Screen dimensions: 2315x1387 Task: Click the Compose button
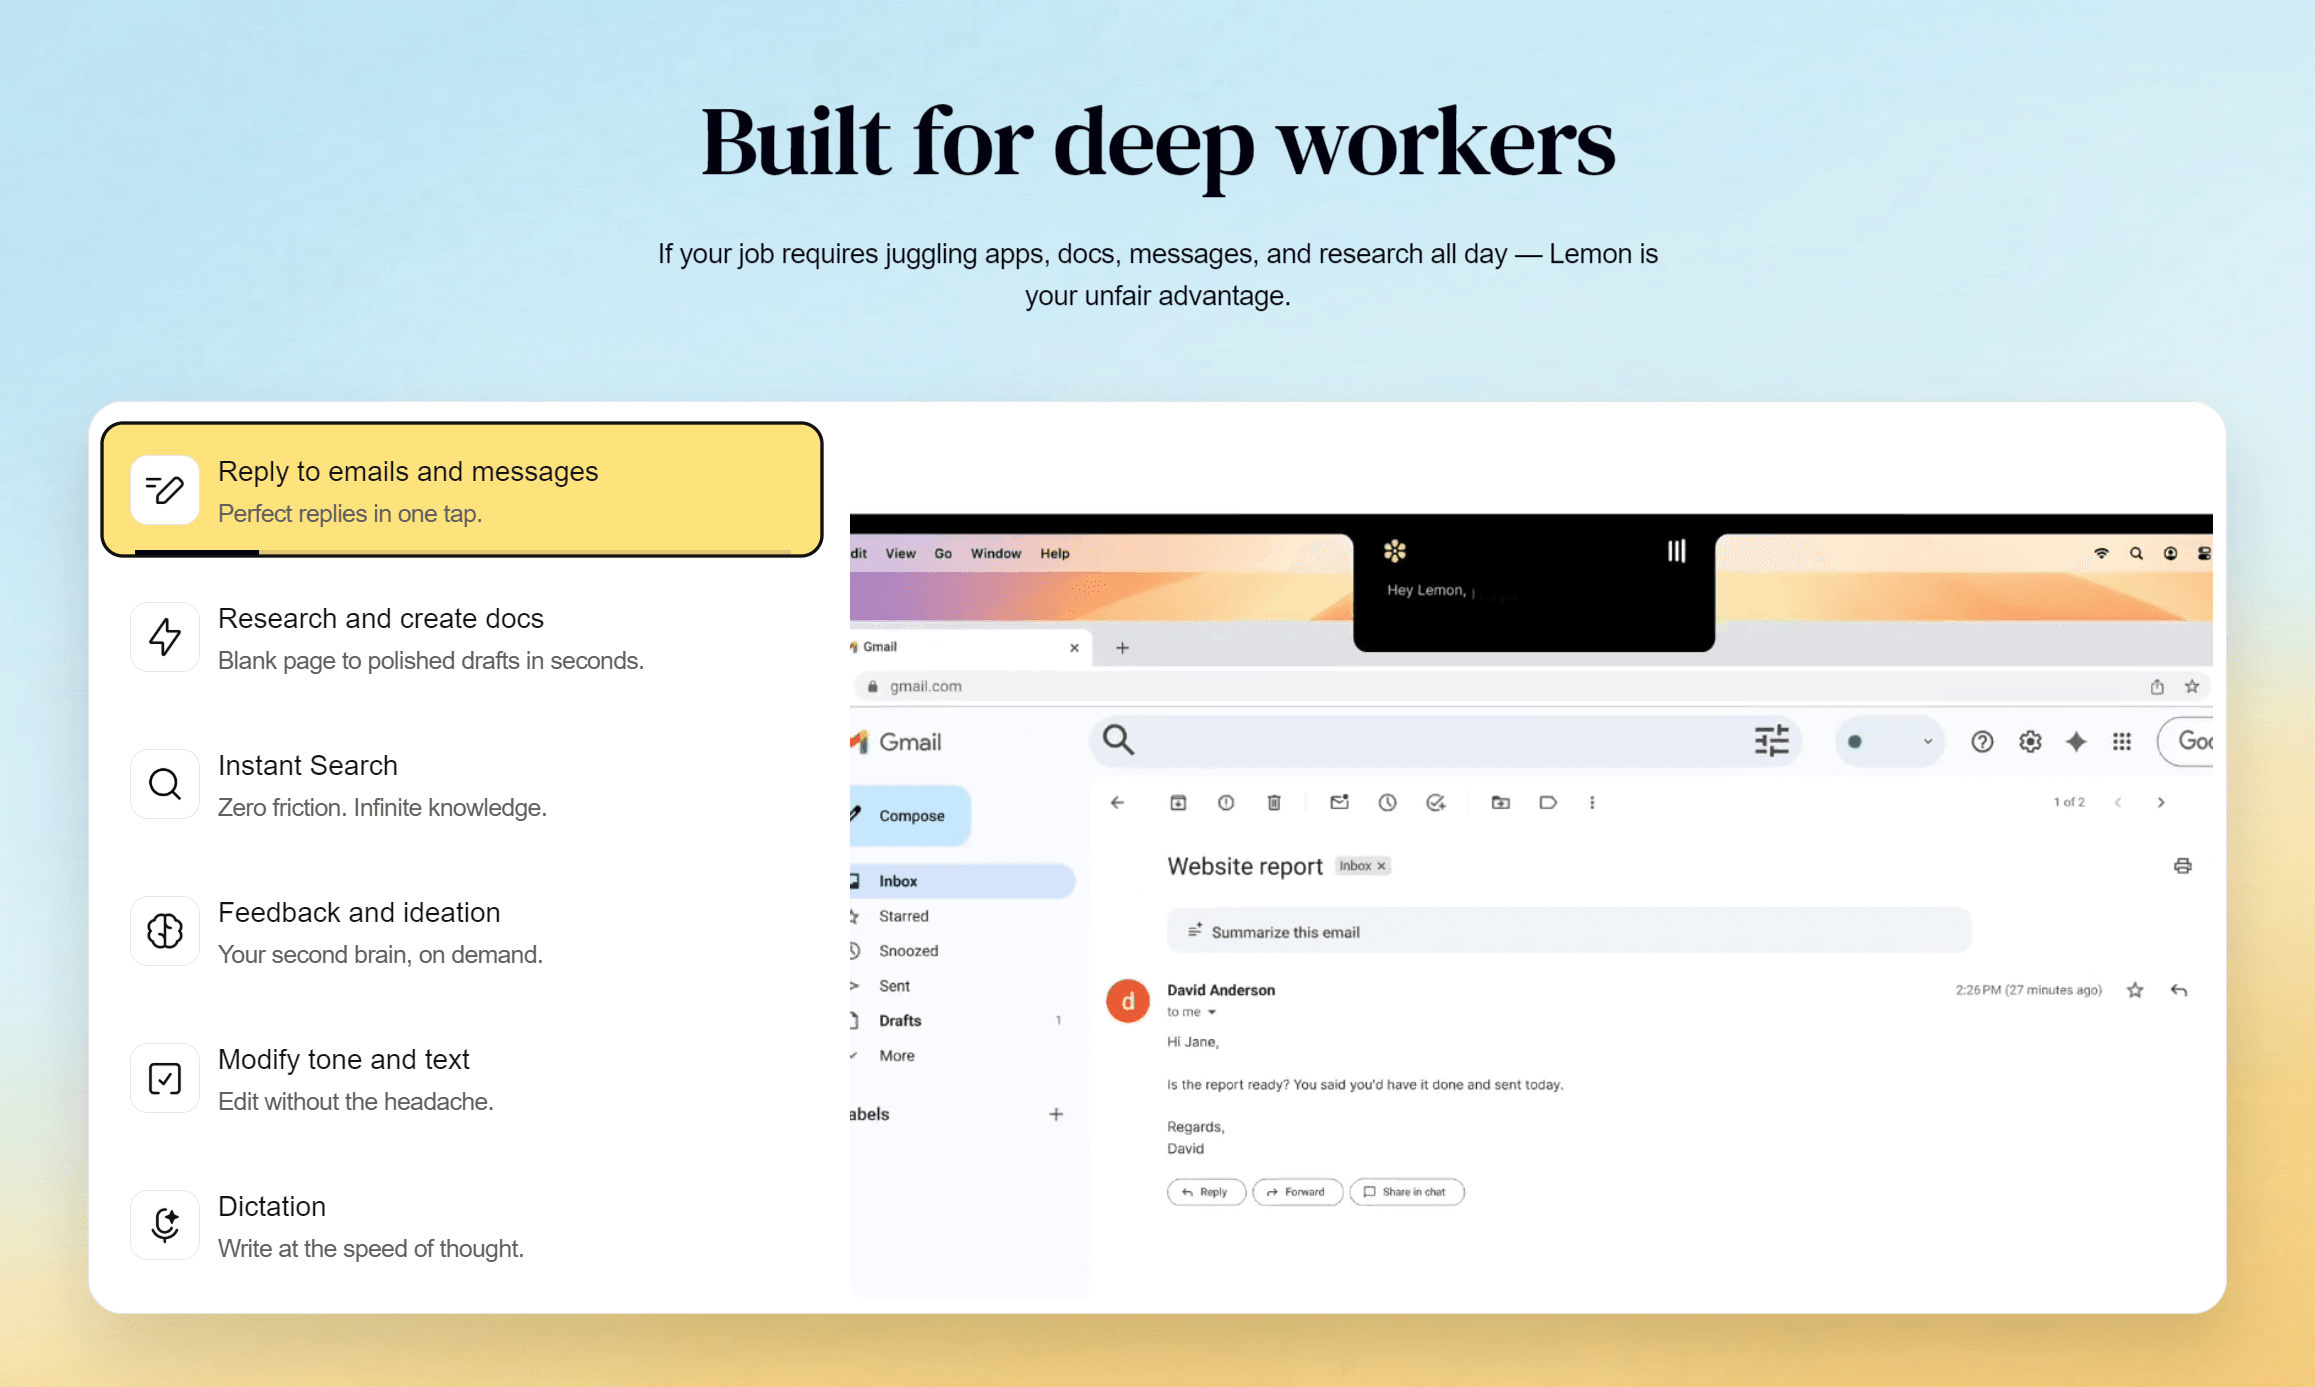pos(910,815)
